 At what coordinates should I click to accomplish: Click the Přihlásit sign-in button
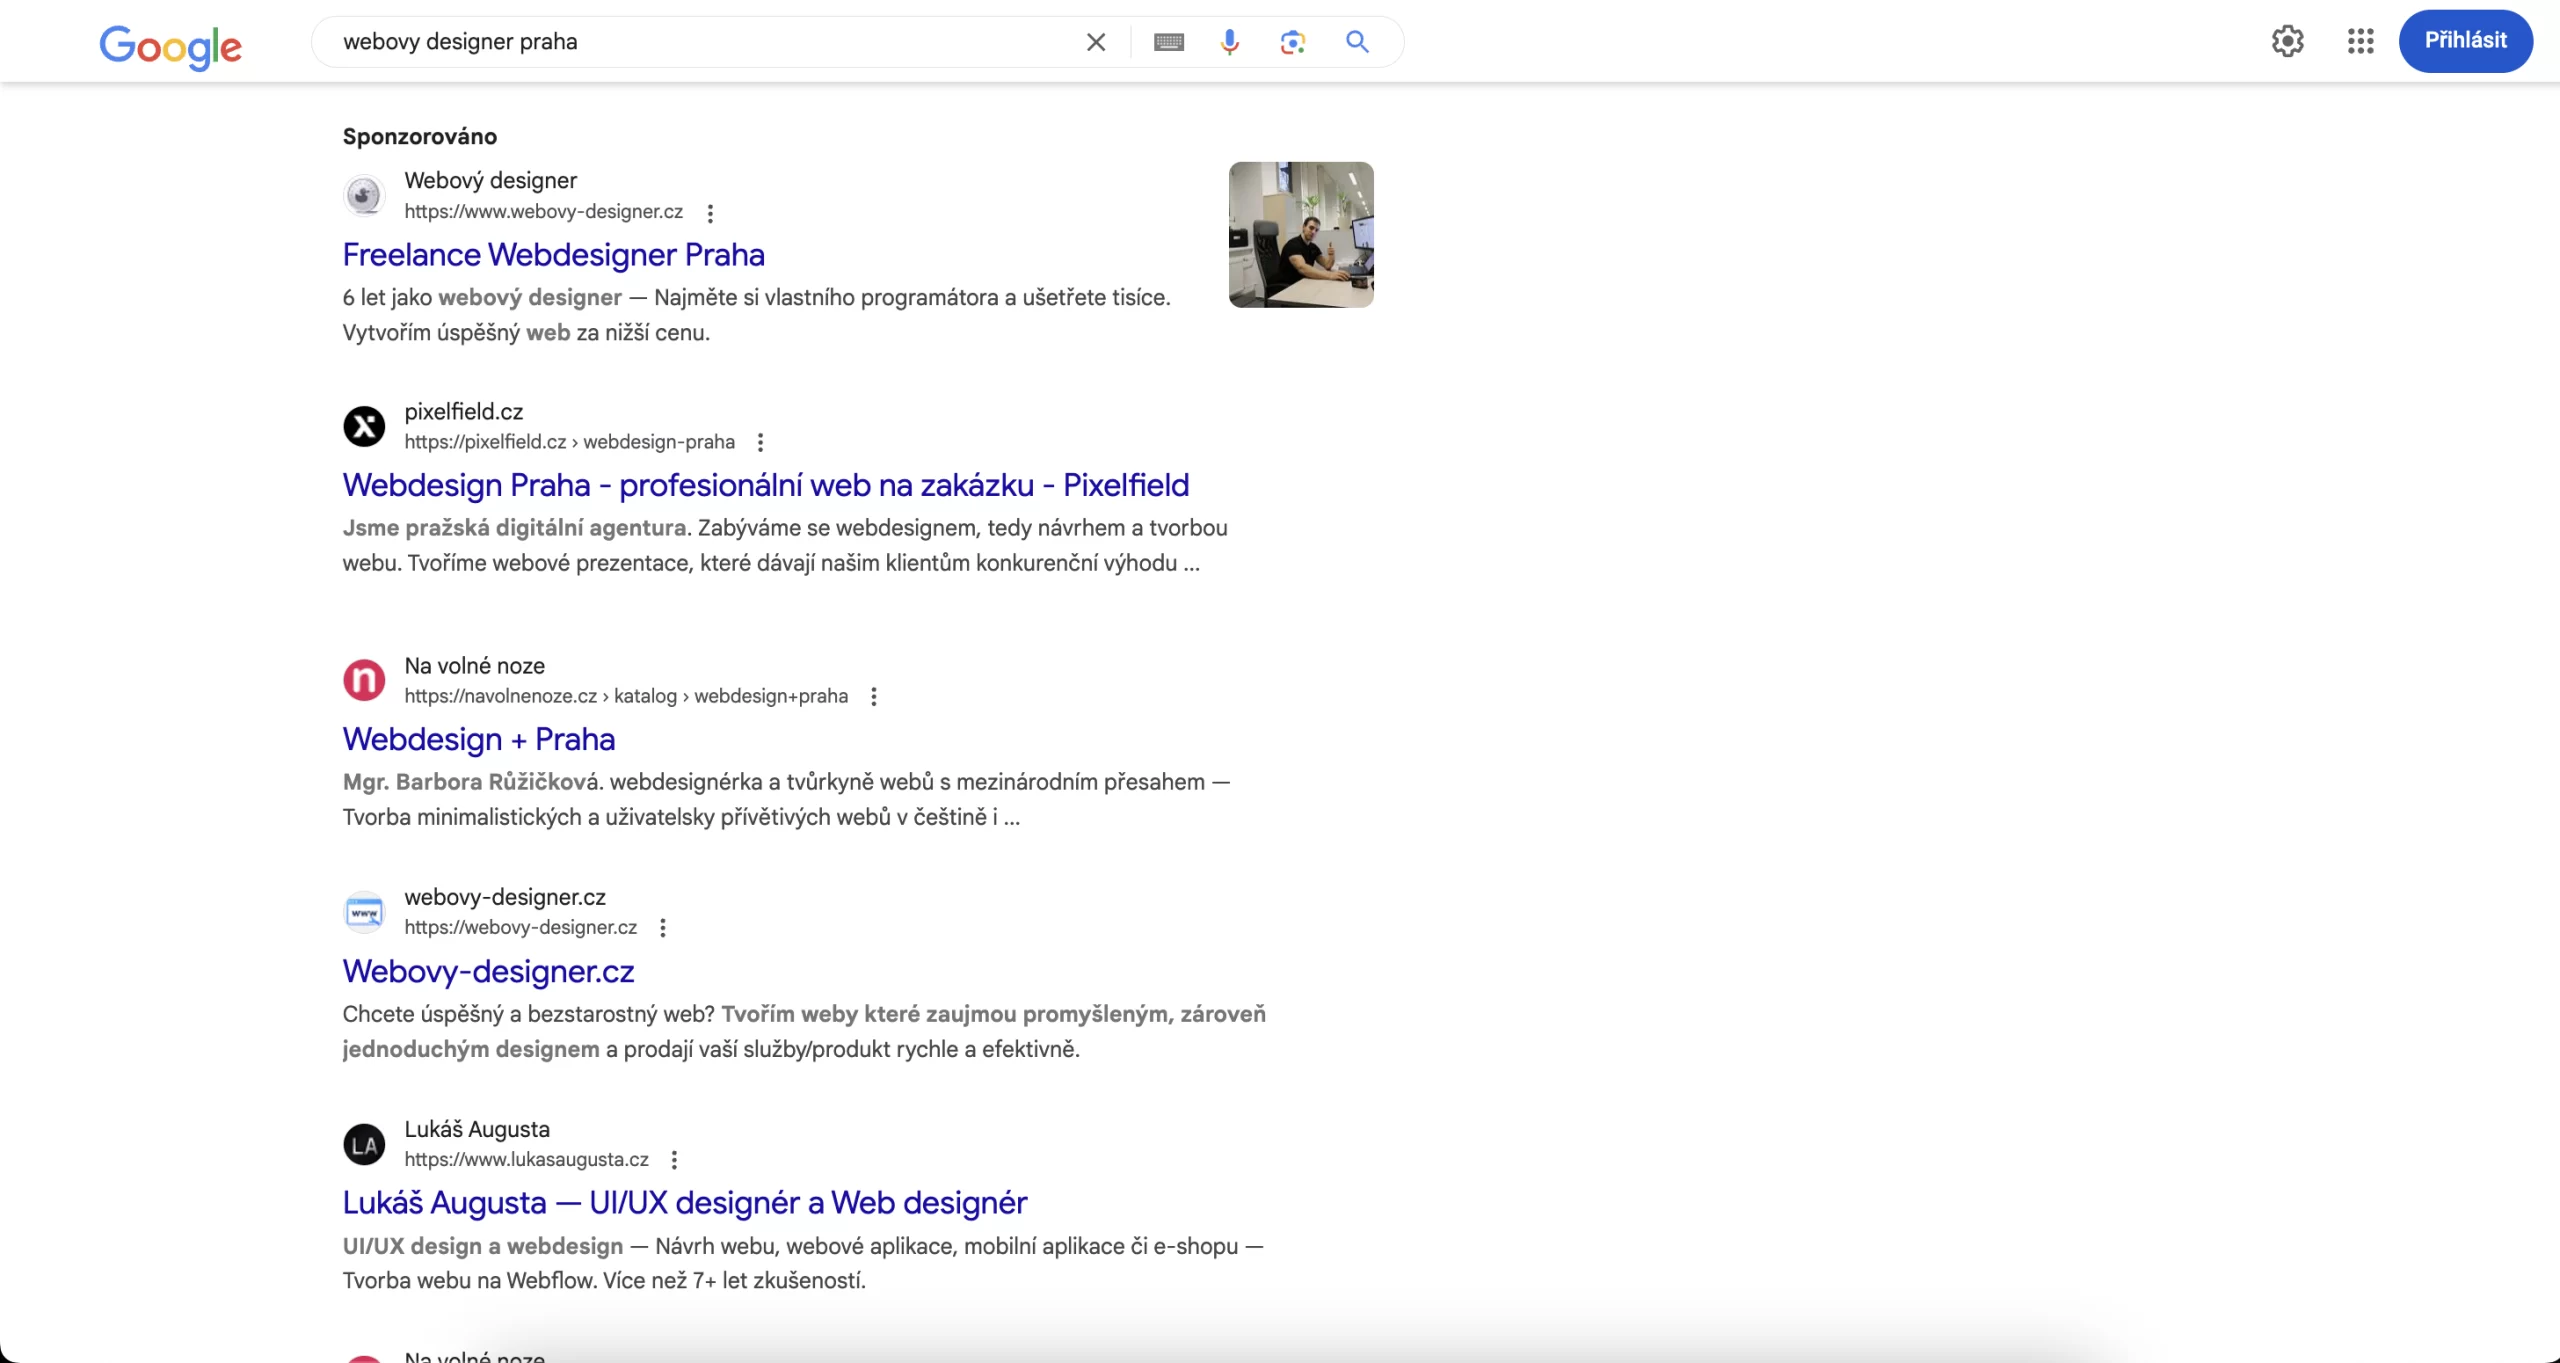coord(2465,41)
